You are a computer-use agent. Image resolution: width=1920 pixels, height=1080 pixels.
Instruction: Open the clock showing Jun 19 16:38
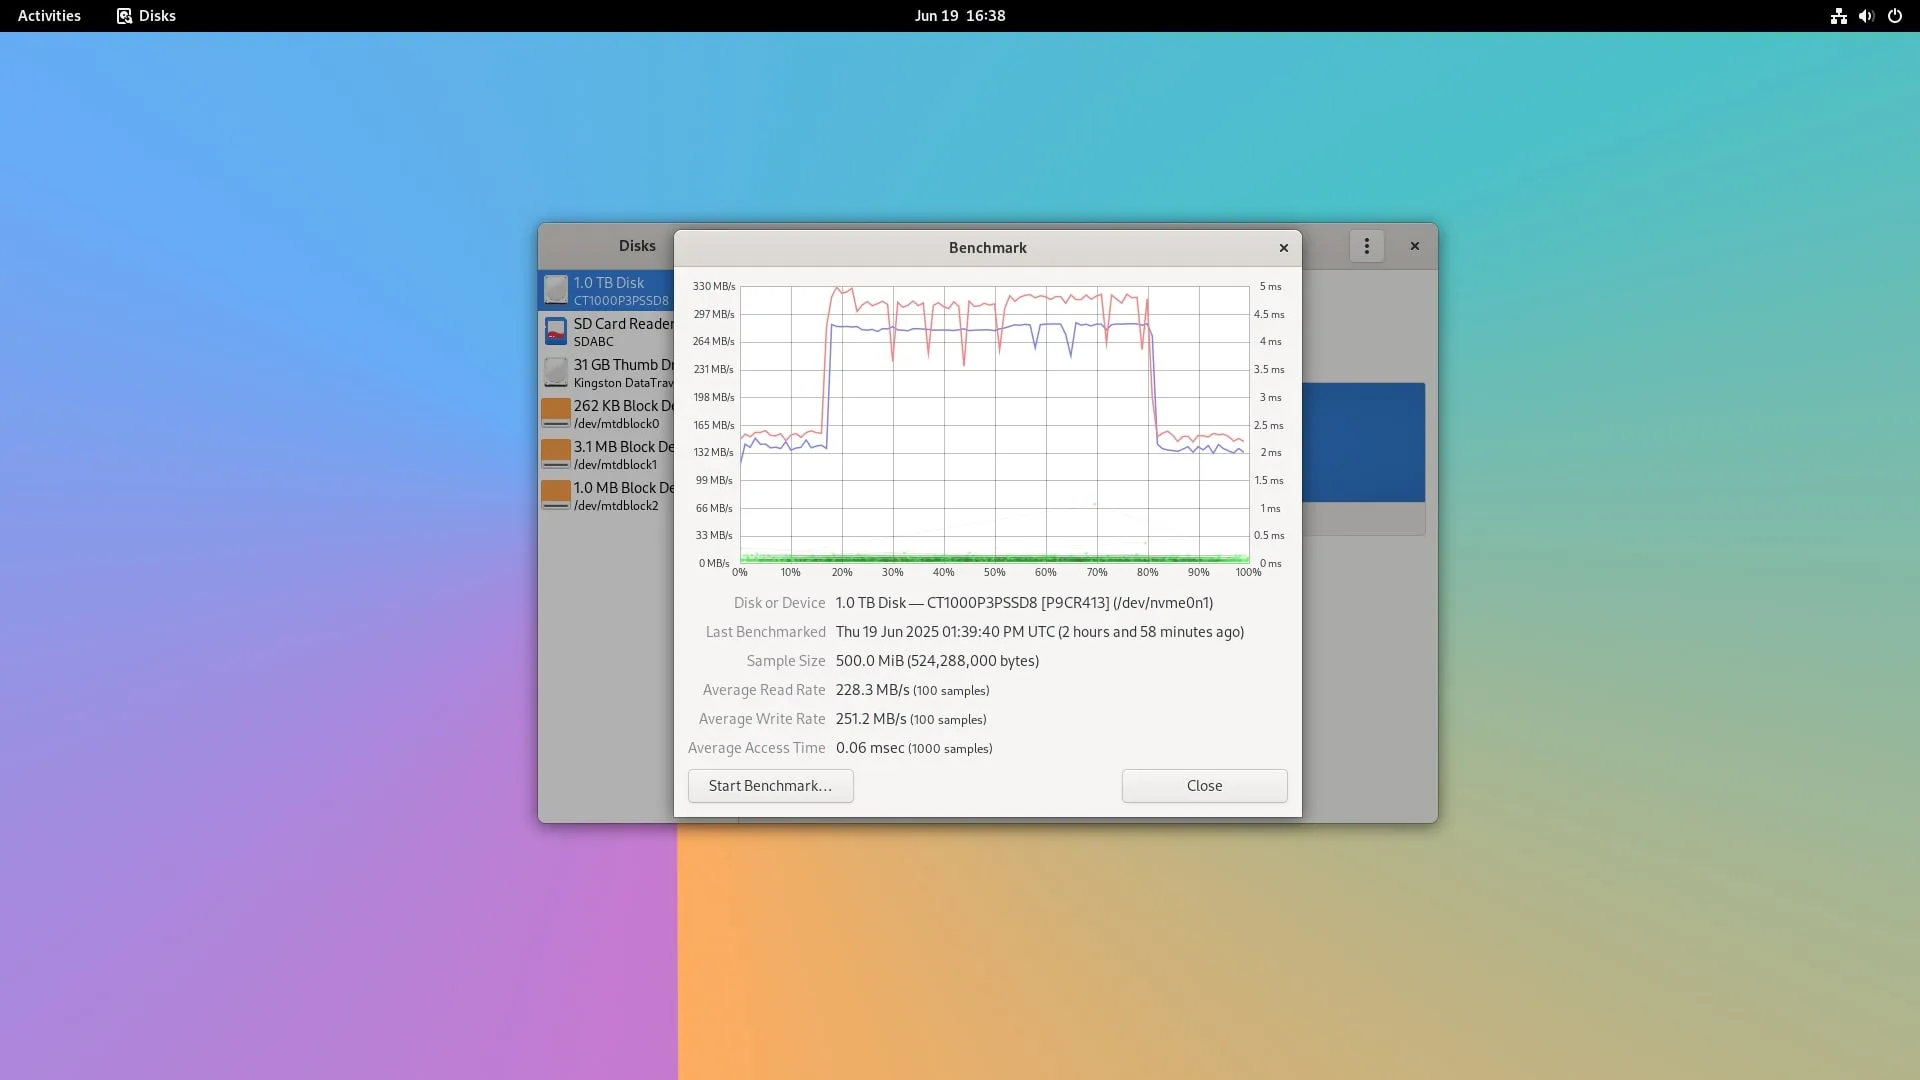959,16
